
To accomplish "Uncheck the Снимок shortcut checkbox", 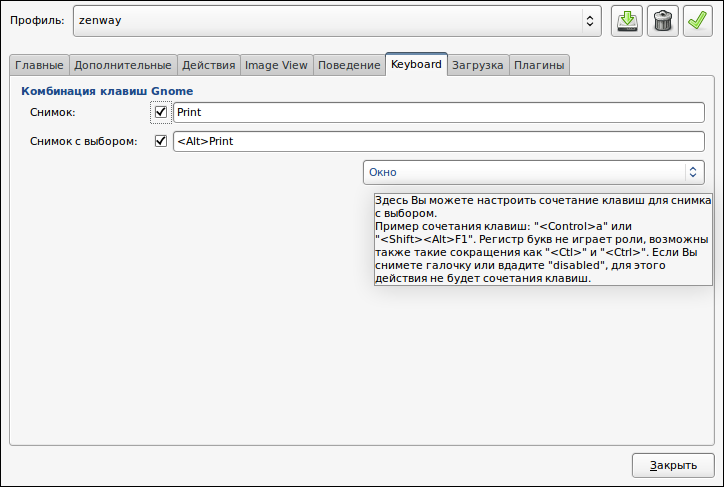I will point(161,112).
